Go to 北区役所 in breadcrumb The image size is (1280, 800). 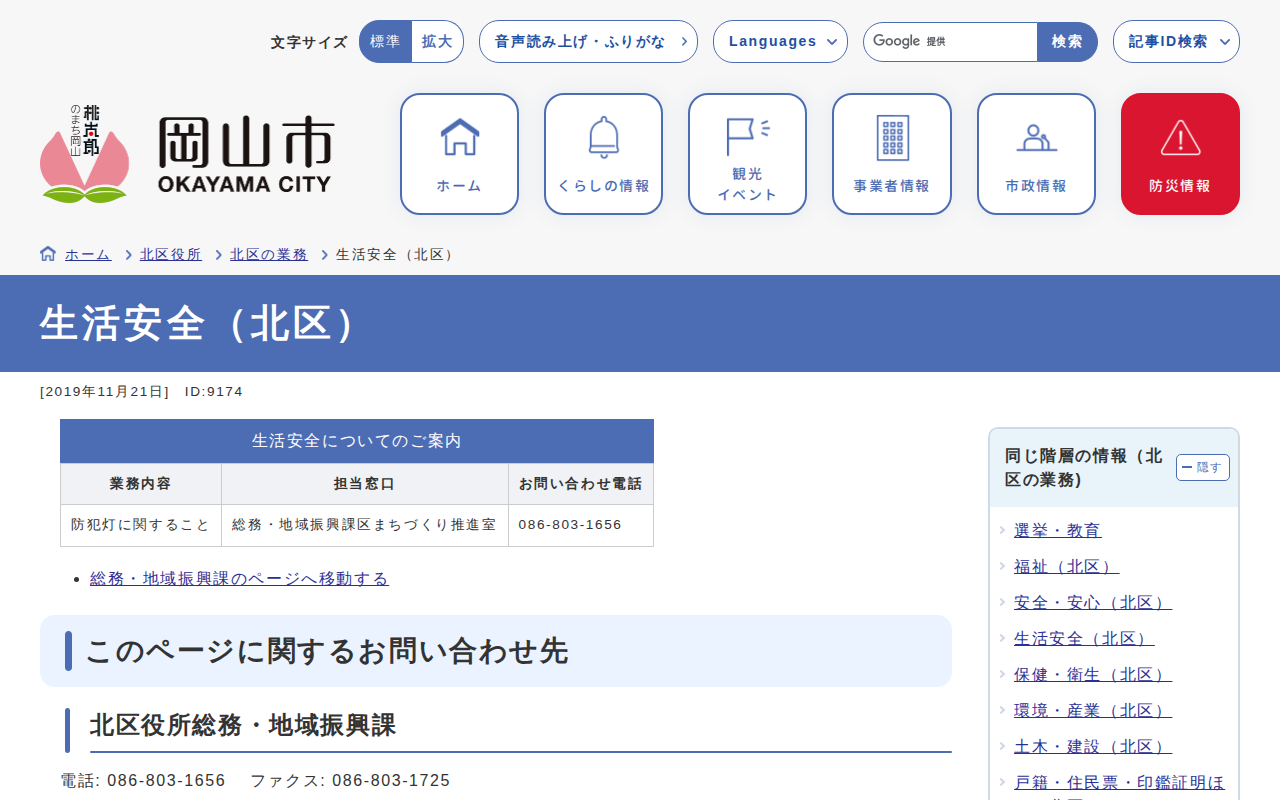point(170,255)
